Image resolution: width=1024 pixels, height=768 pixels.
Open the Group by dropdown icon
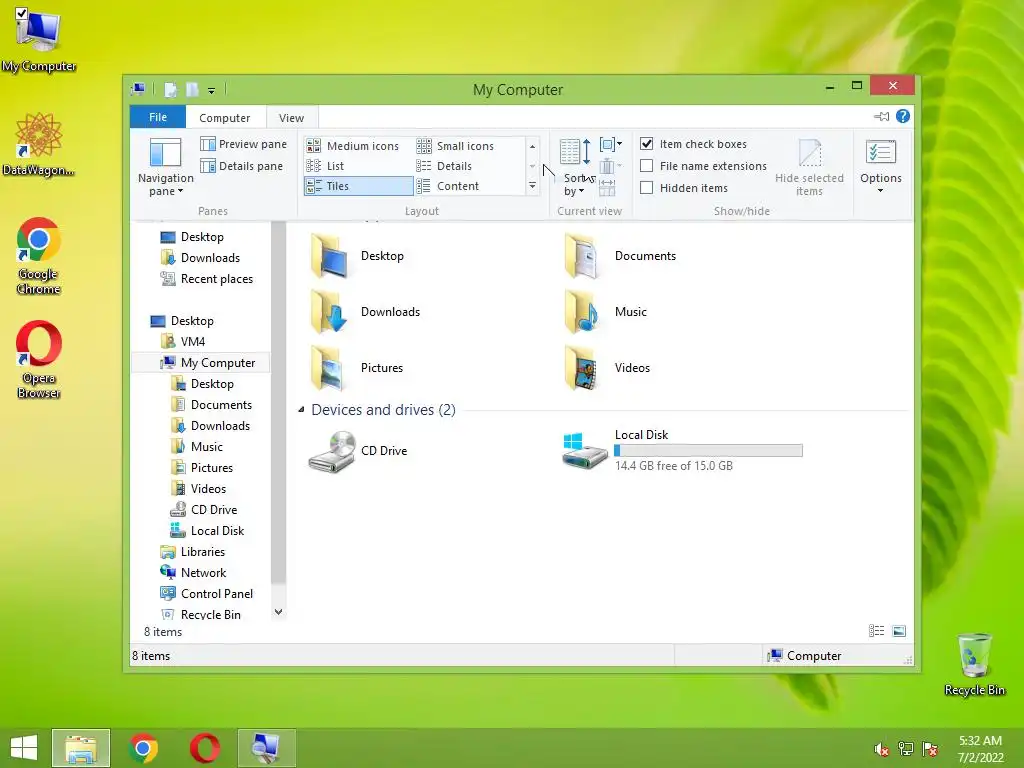click(611, 144)
